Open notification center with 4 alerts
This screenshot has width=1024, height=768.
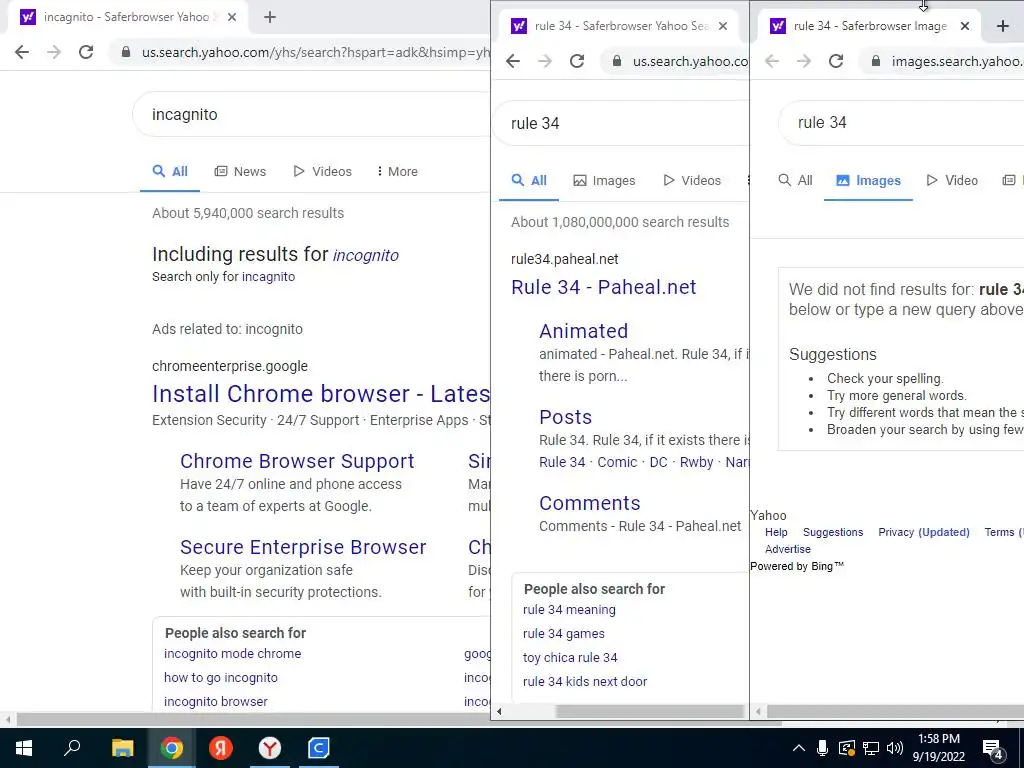tap(993, 749)
